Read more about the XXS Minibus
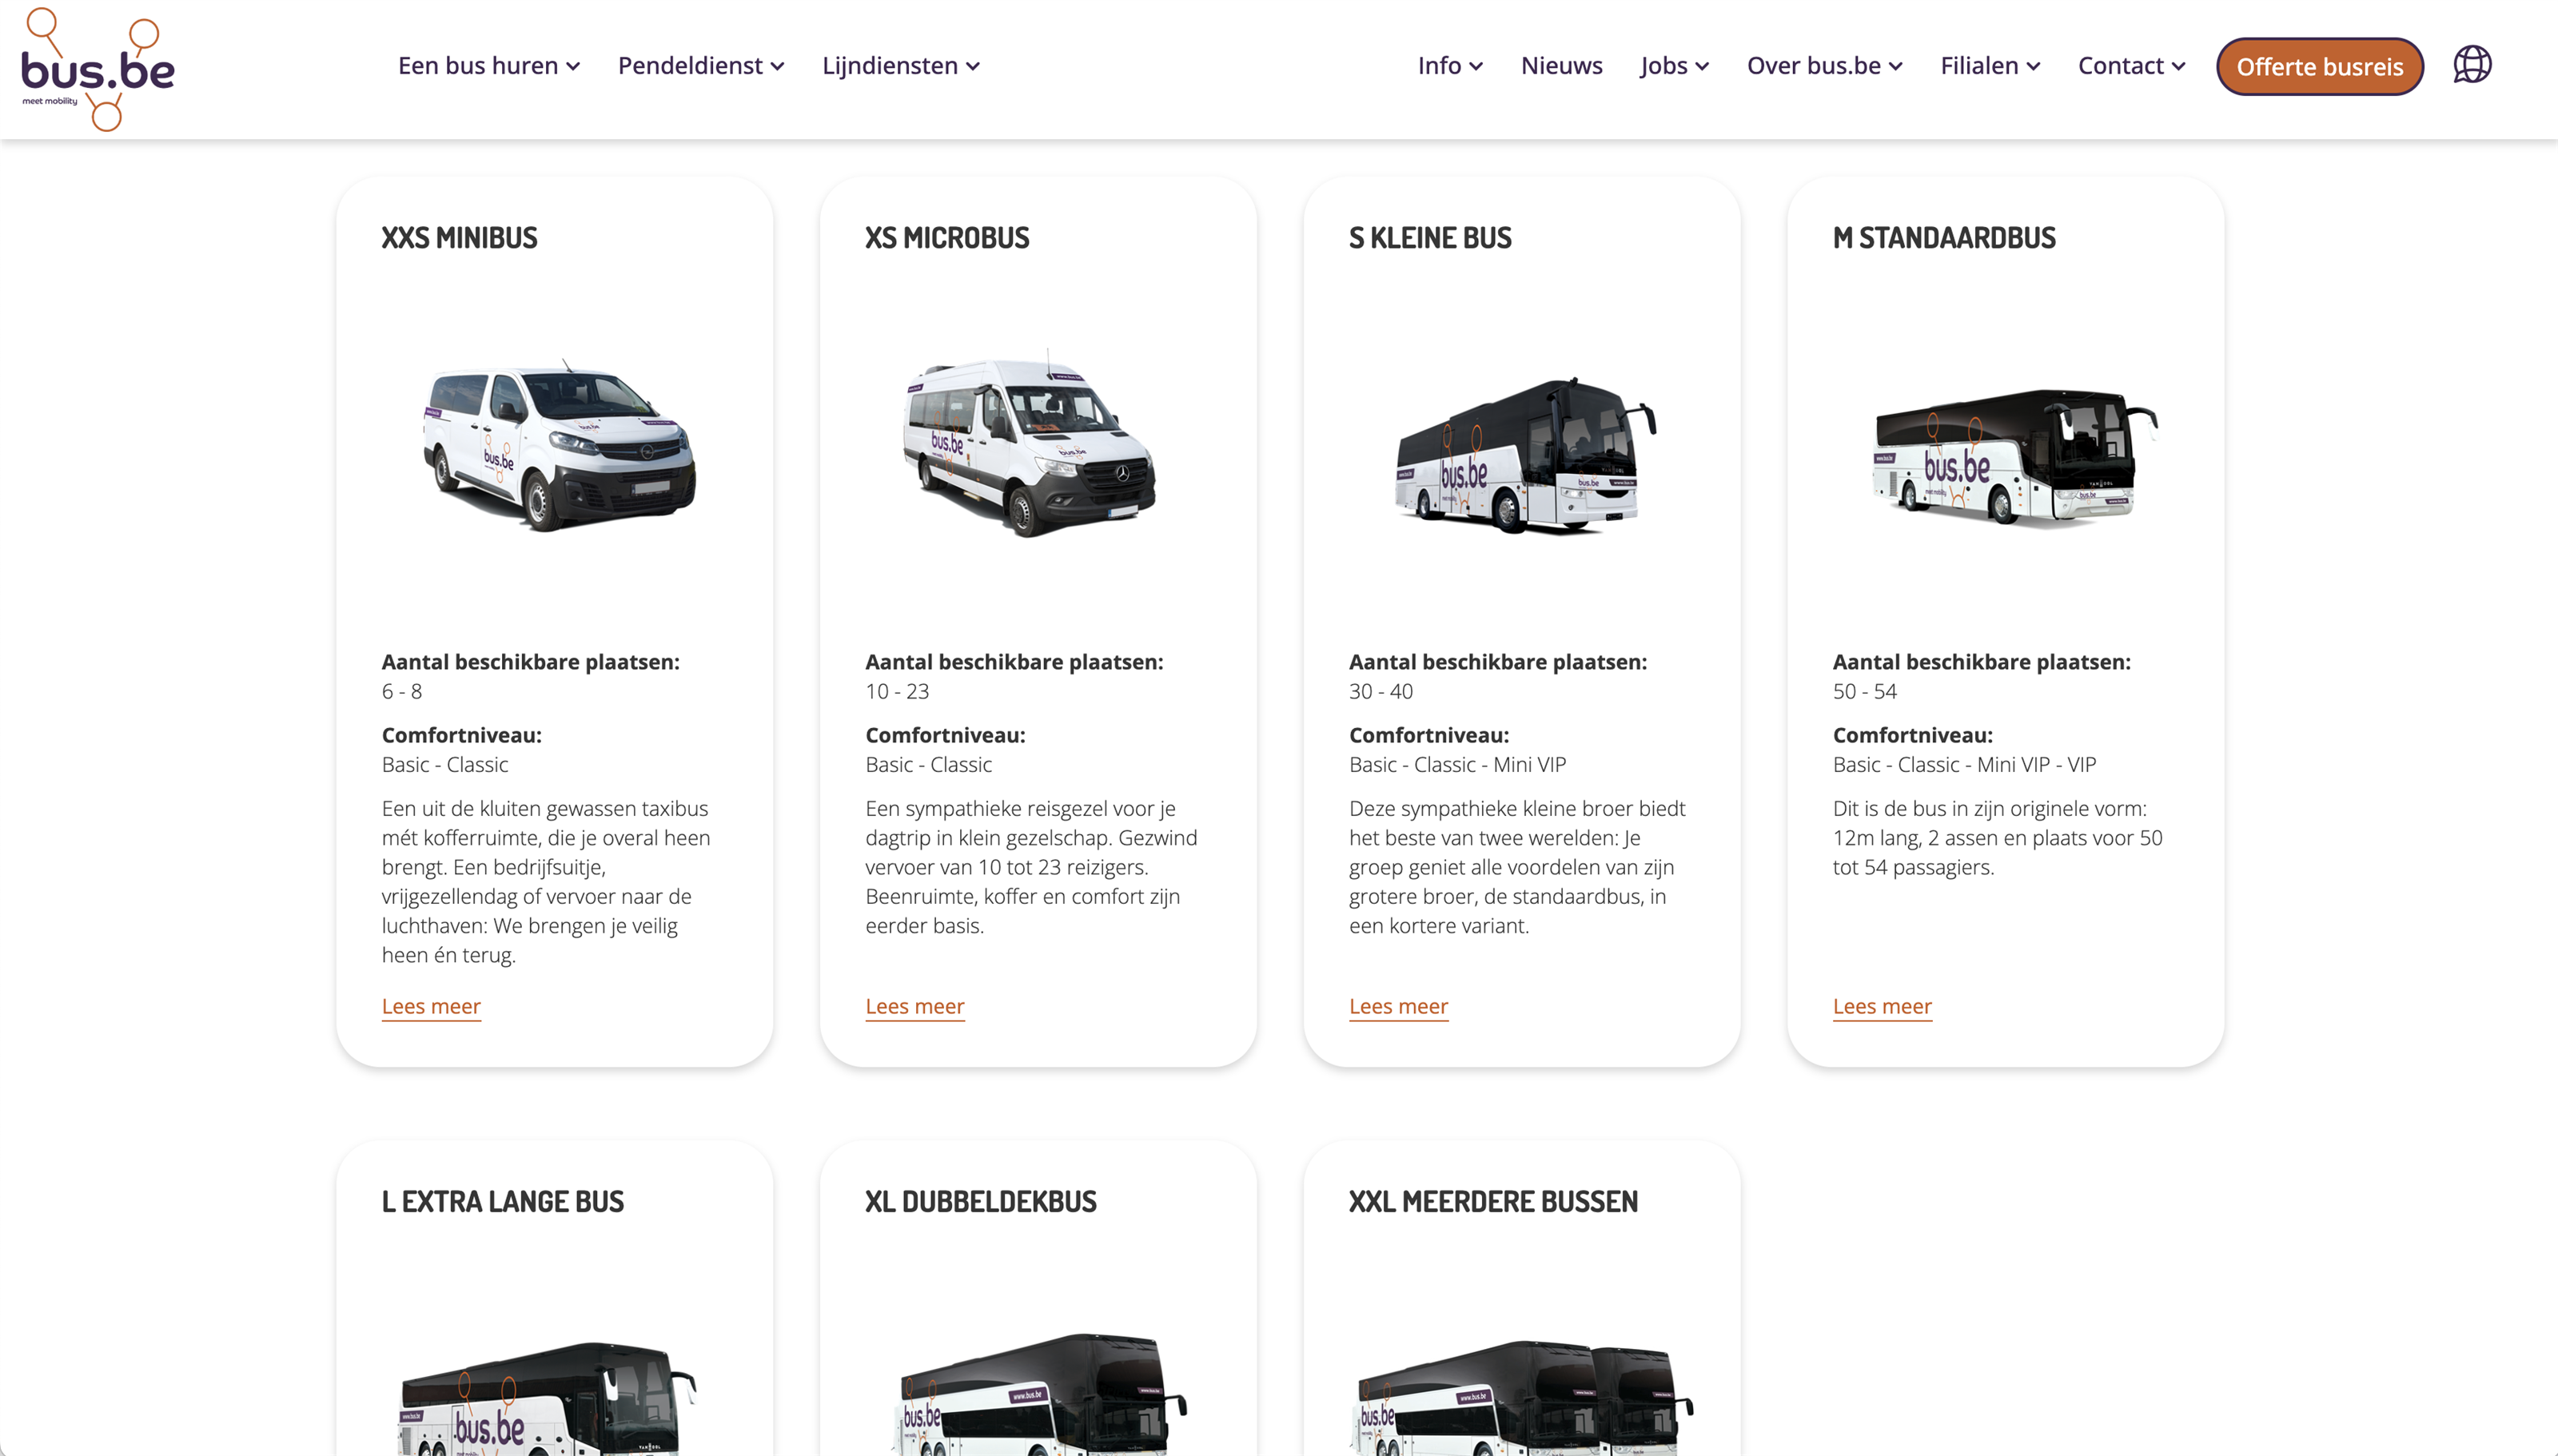The image size is (2558, 1456). 431,1007
